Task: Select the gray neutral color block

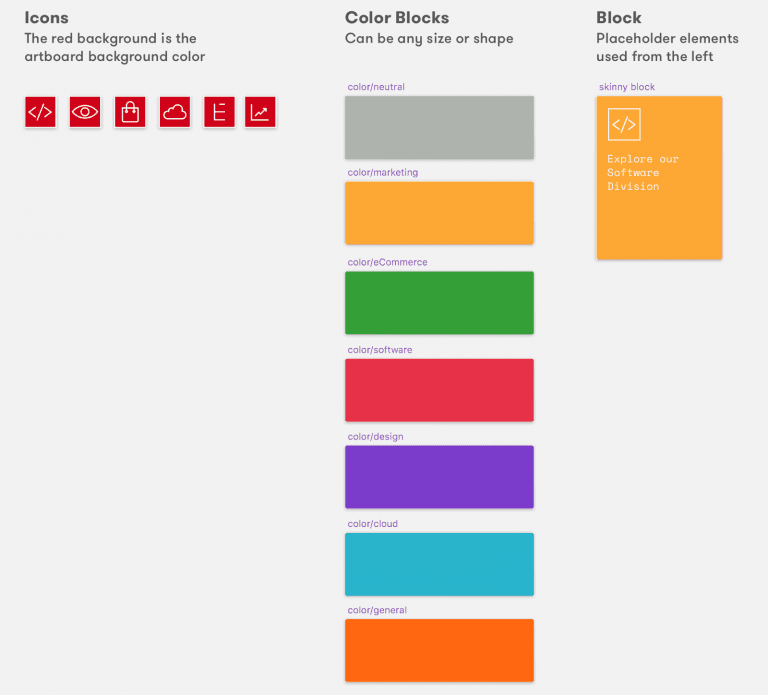Action: (x=439, y=127)
